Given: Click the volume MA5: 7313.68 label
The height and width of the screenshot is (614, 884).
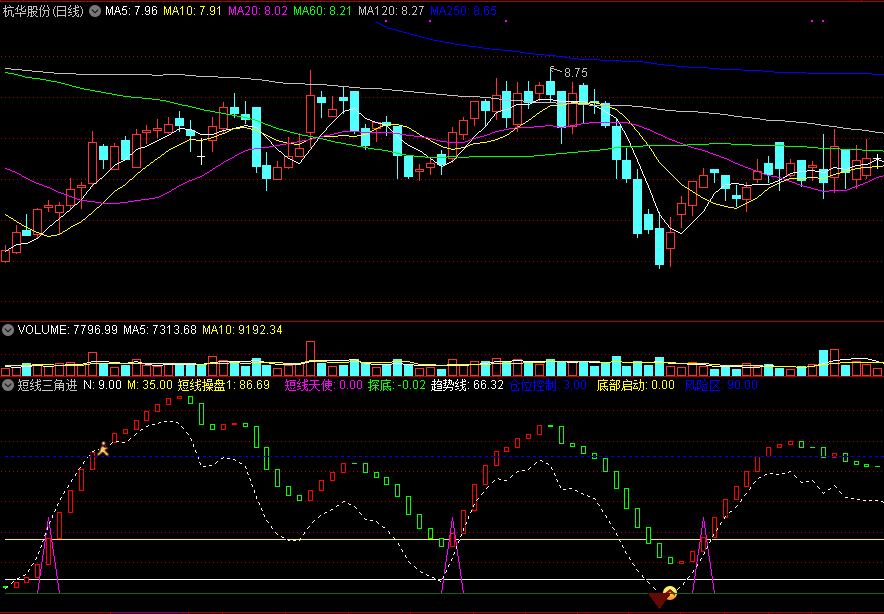Looking at the screenshot, I should (160, 329).
